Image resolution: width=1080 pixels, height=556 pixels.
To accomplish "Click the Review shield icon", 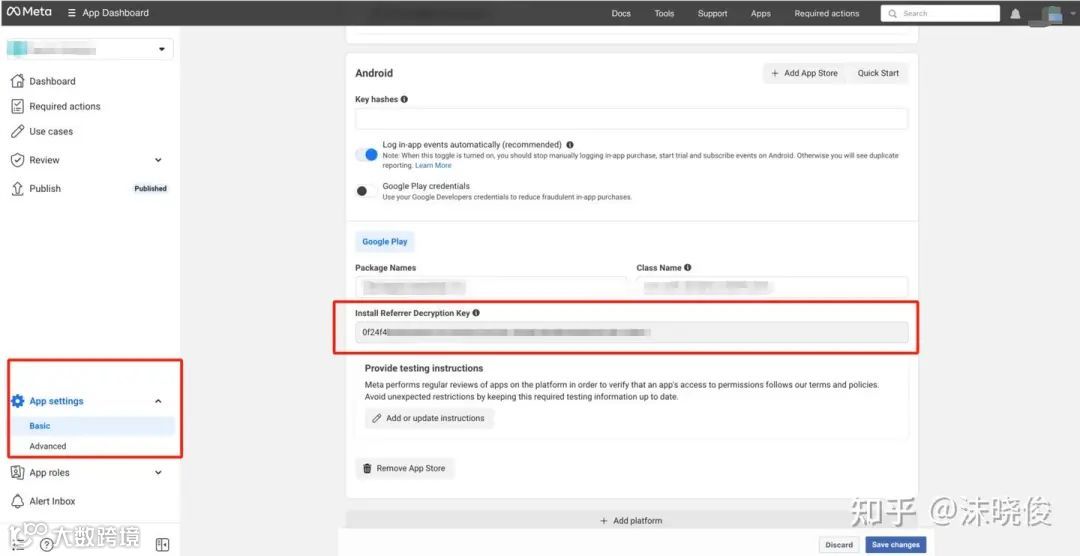I will 18,160.
